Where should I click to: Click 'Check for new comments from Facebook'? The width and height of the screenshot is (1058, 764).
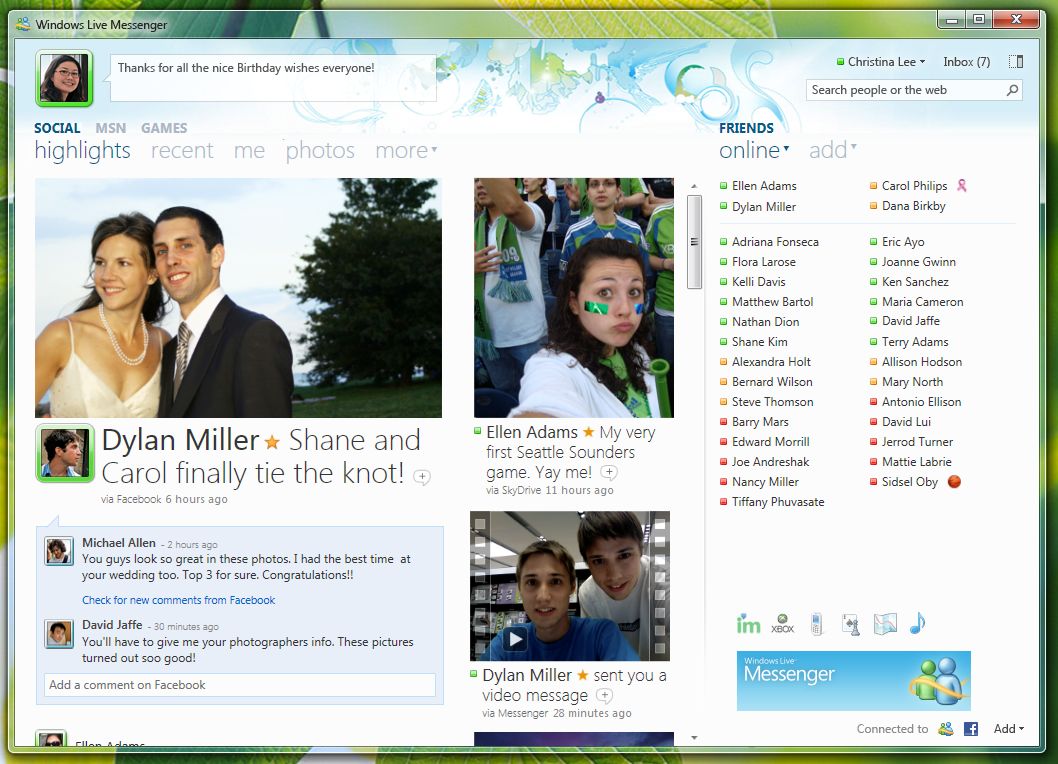(178, 600)
